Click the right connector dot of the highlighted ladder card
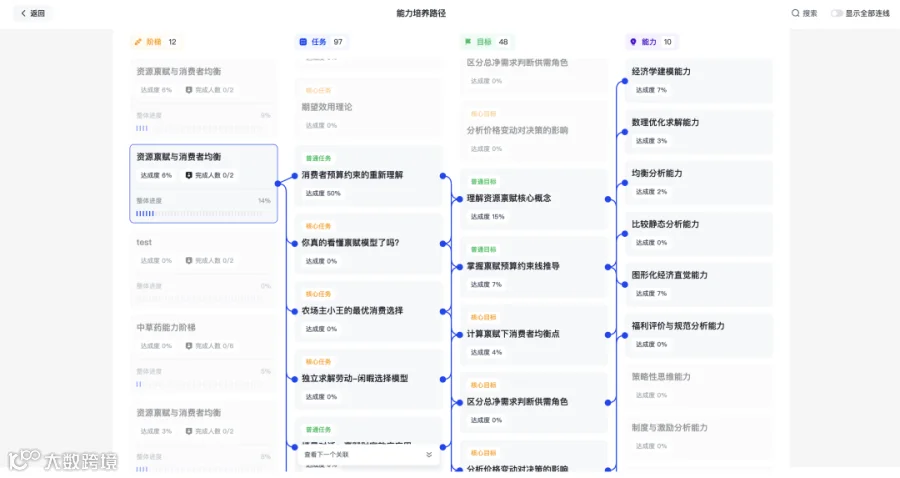 pyautogui.click(x=278, y=184)
